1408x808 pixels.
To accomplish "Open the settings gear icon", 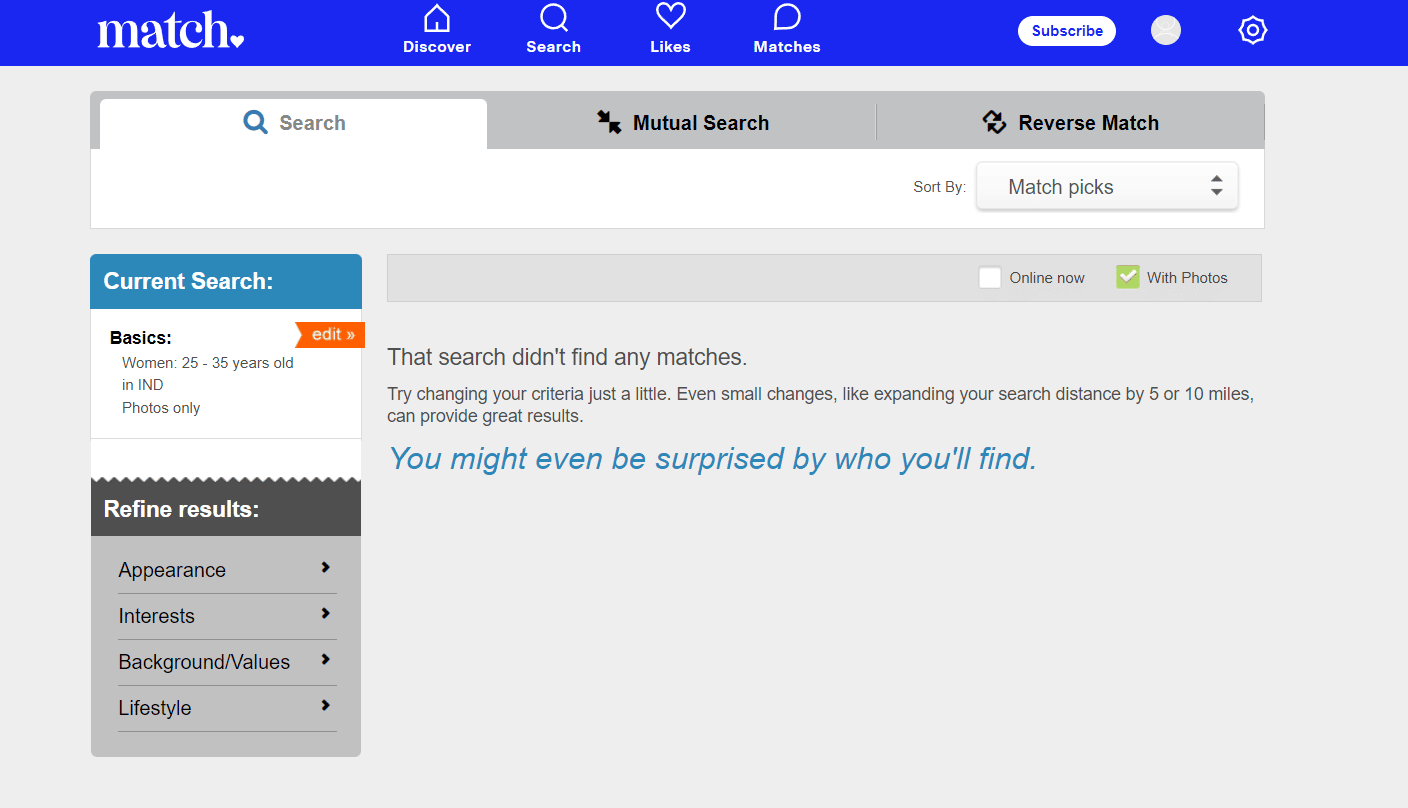I will tap(1253, 30).
